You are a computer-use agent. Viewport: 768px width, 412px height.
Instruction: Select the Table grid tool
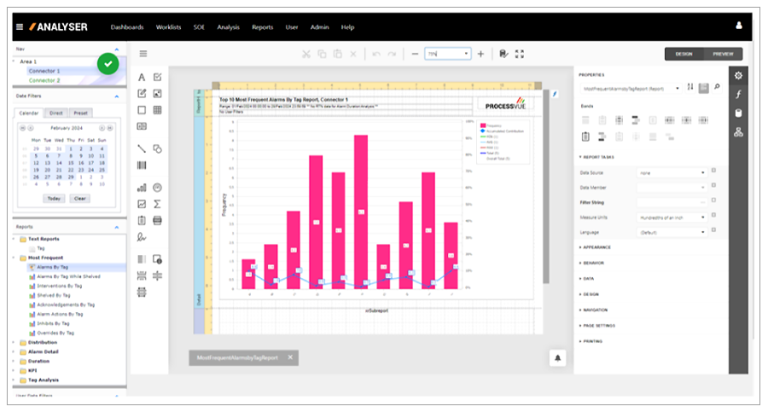click(x=157, y=110)
